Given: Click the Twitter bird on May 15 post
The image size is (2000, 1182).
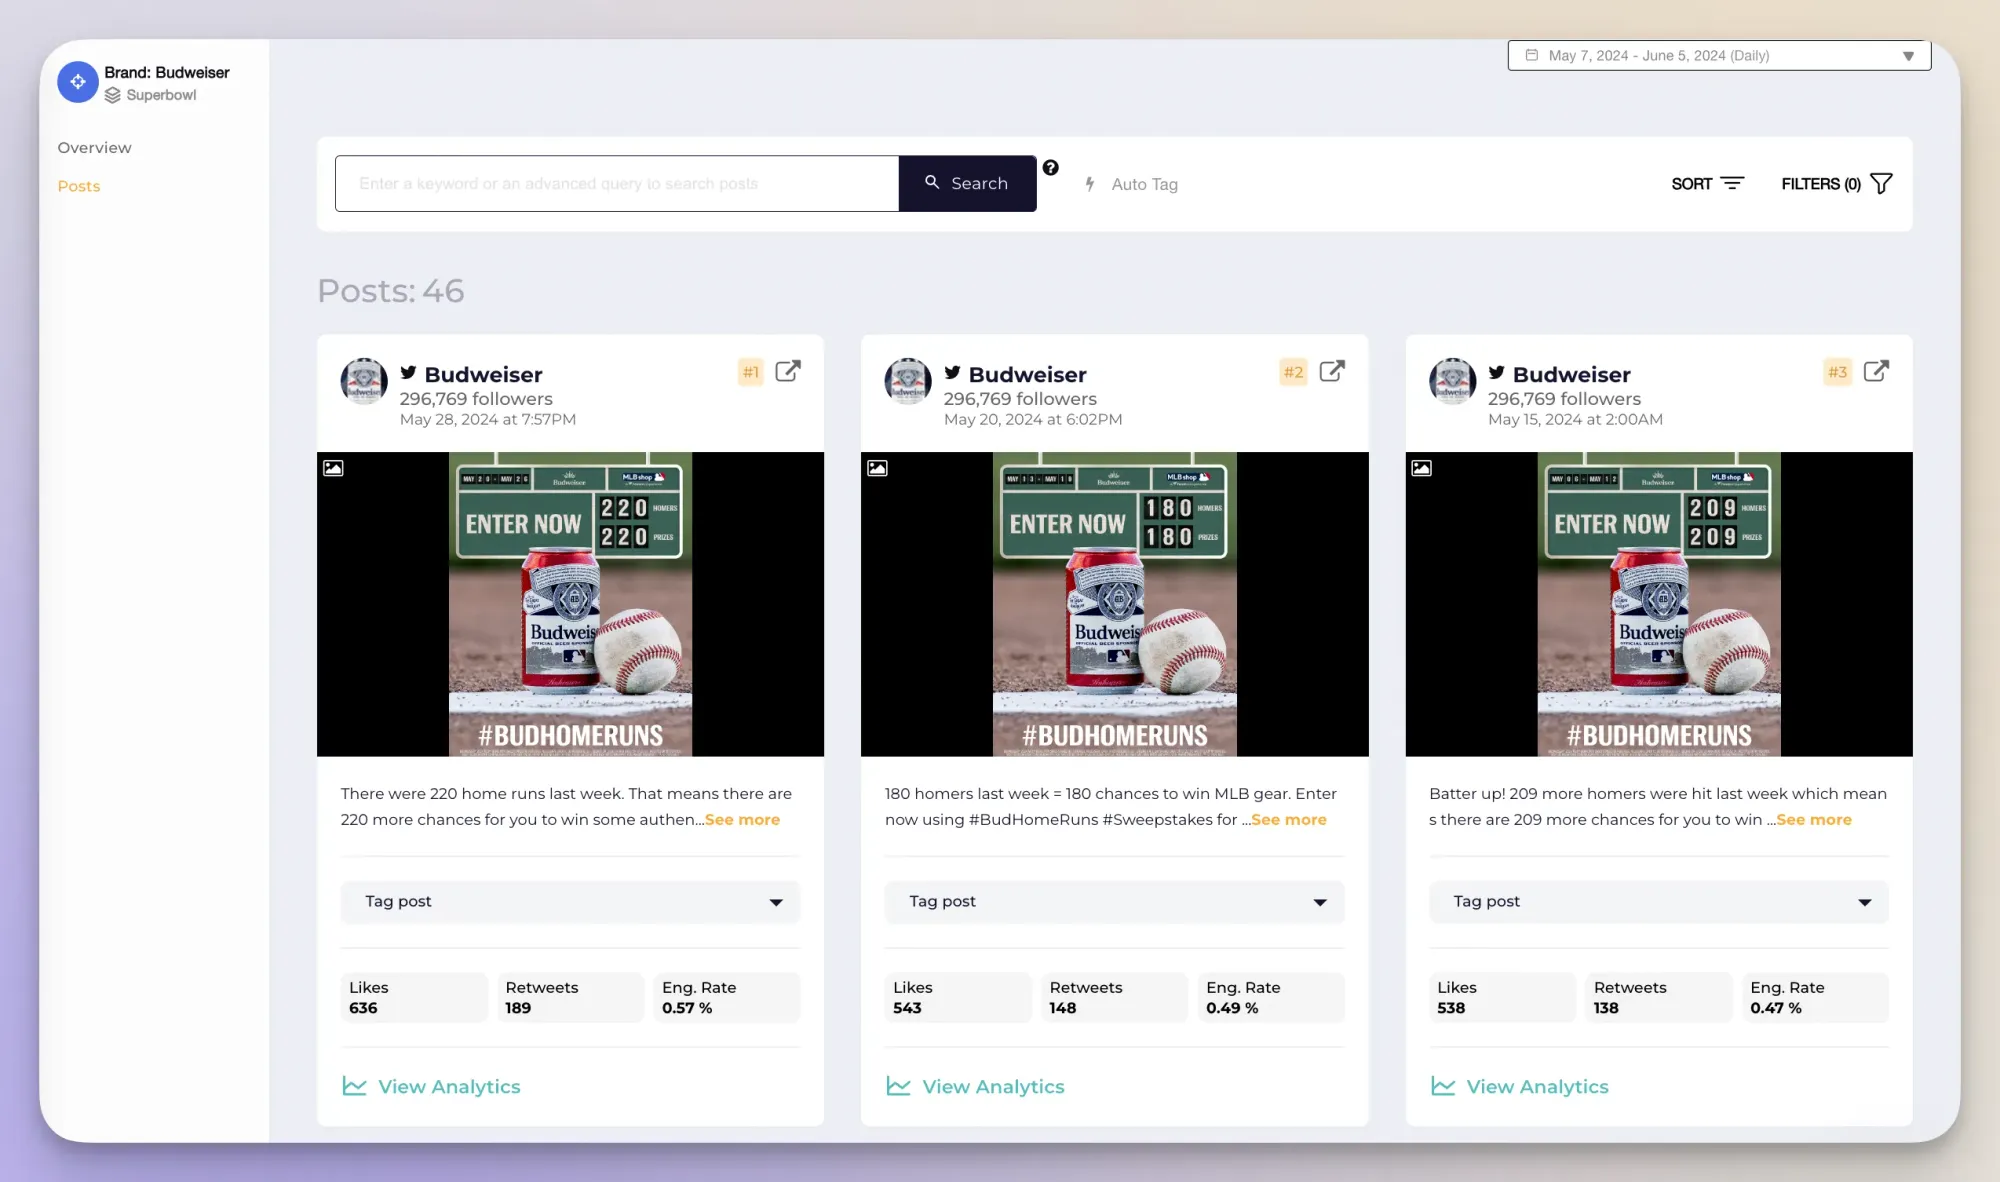Looking at the screenshot, I should (x=1496, y=373).
